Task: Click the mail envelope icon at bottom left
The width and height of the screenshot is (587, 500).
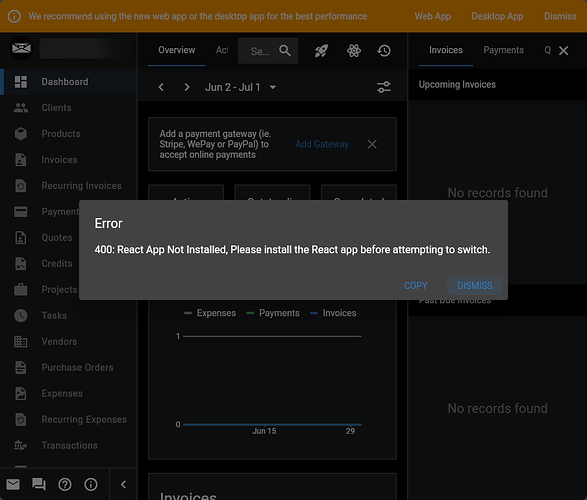Action: click(x=13, y=485)
